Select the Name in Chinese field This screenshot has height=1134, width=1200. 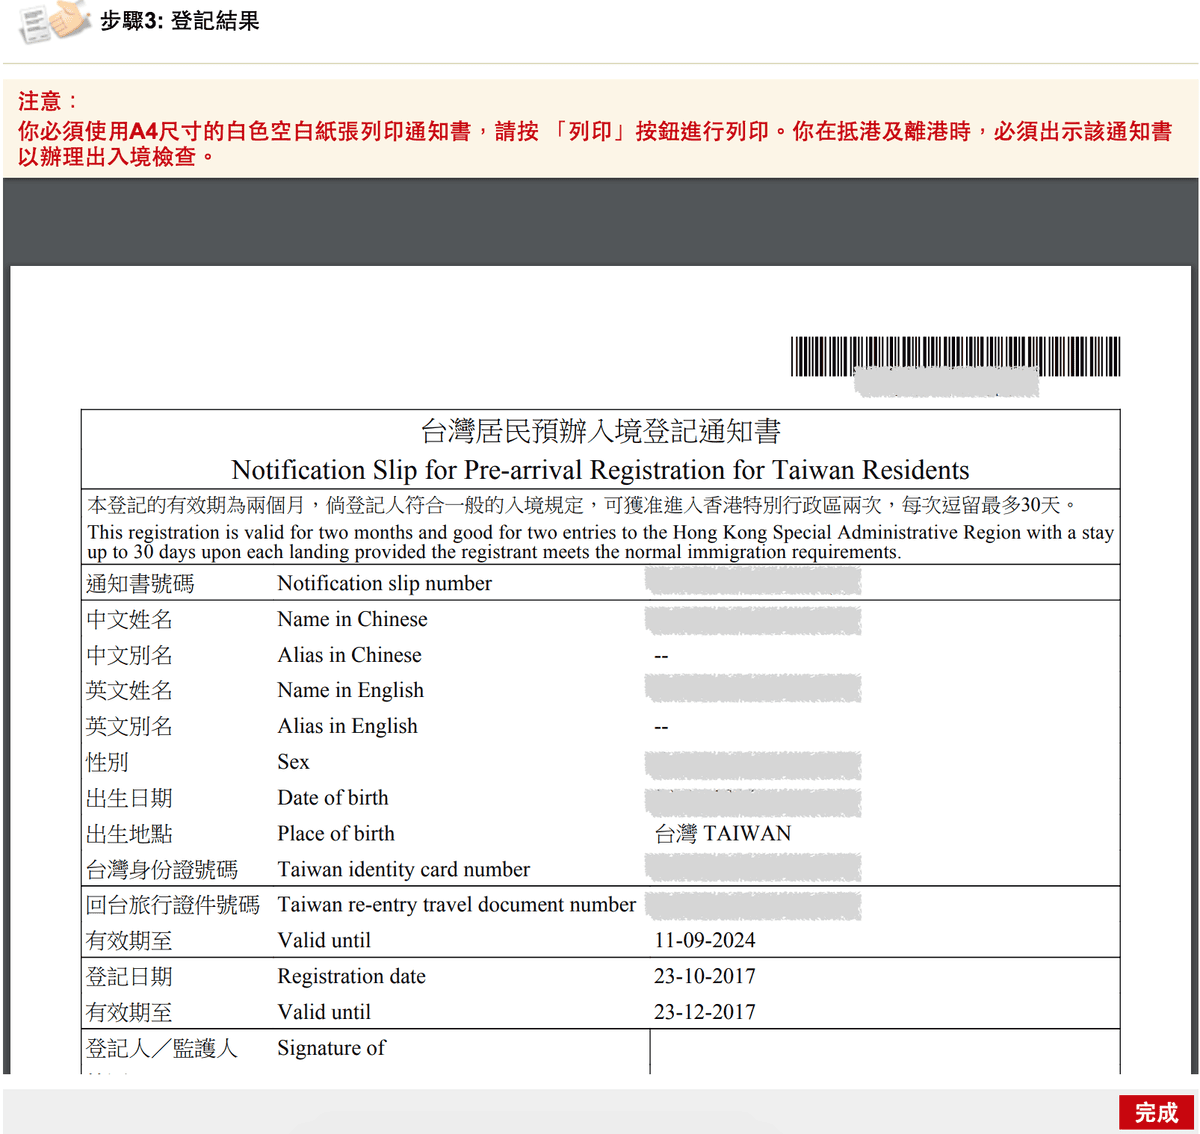[x=752, y=619]
